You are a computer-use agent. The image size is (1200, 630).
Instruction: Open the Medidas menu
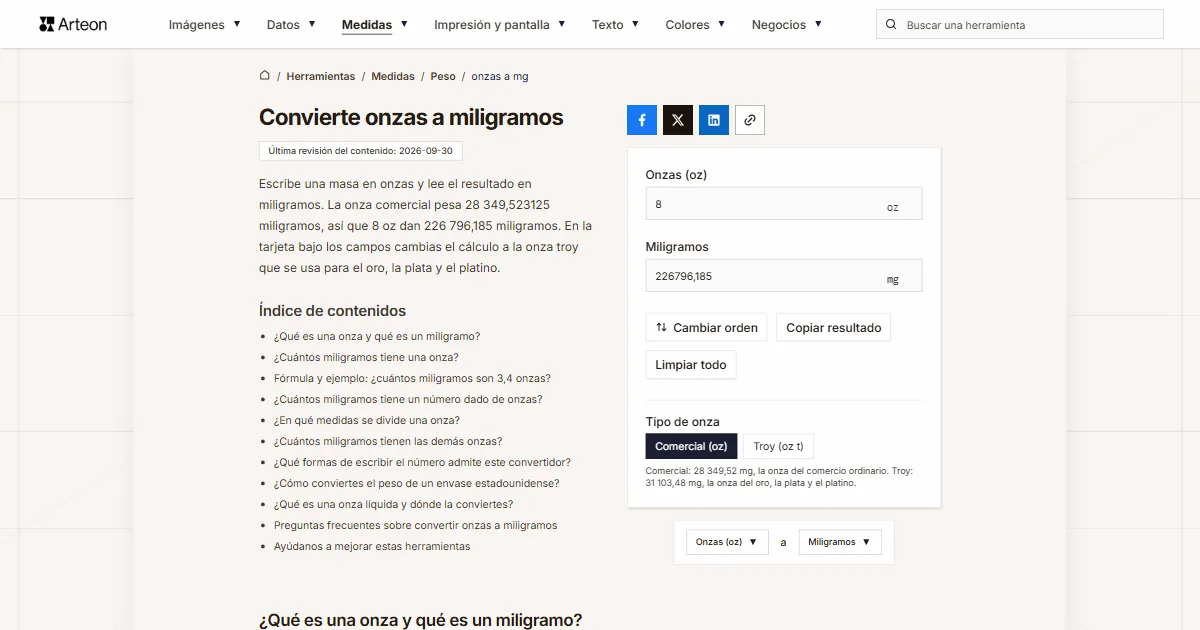(x=375, y=25)
